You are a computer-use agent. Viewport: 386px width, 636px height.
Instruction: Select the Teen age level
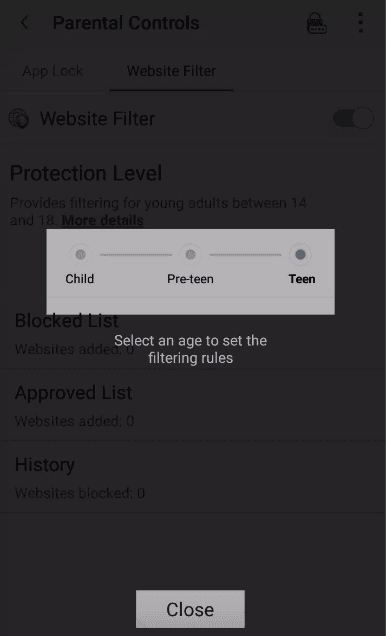pos(300,255)
